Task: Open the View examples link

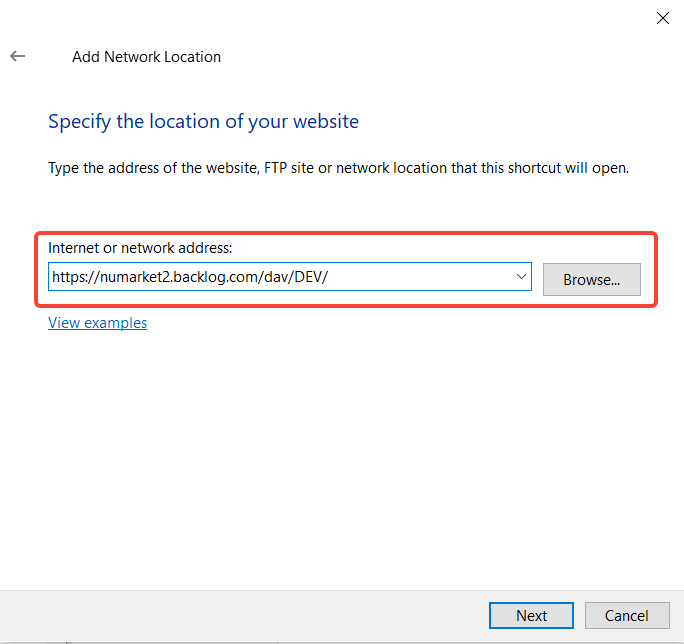Action: tap(97, 323)
